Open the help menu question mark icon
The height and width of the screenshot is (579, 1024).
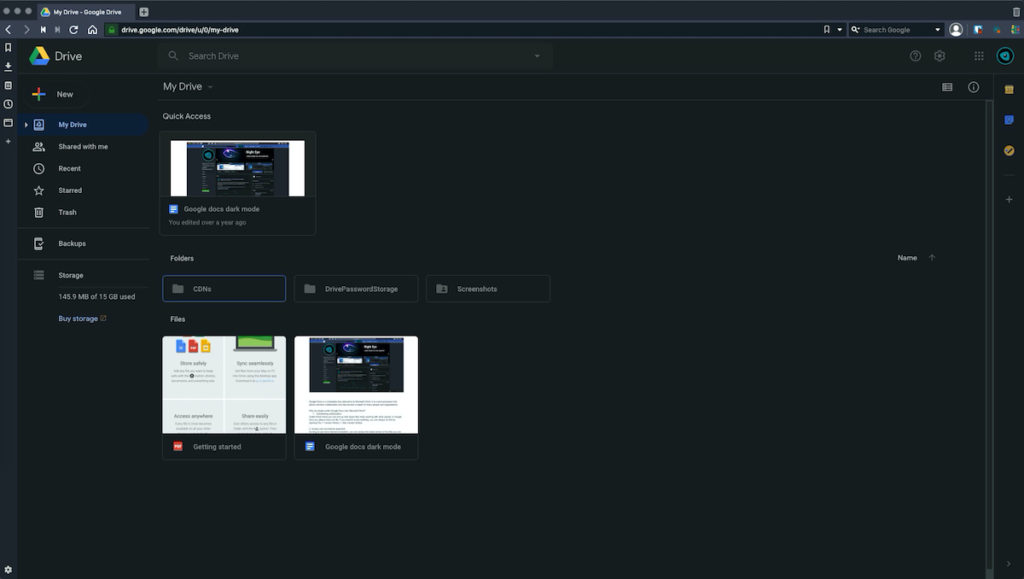click(x=915, y=56)
